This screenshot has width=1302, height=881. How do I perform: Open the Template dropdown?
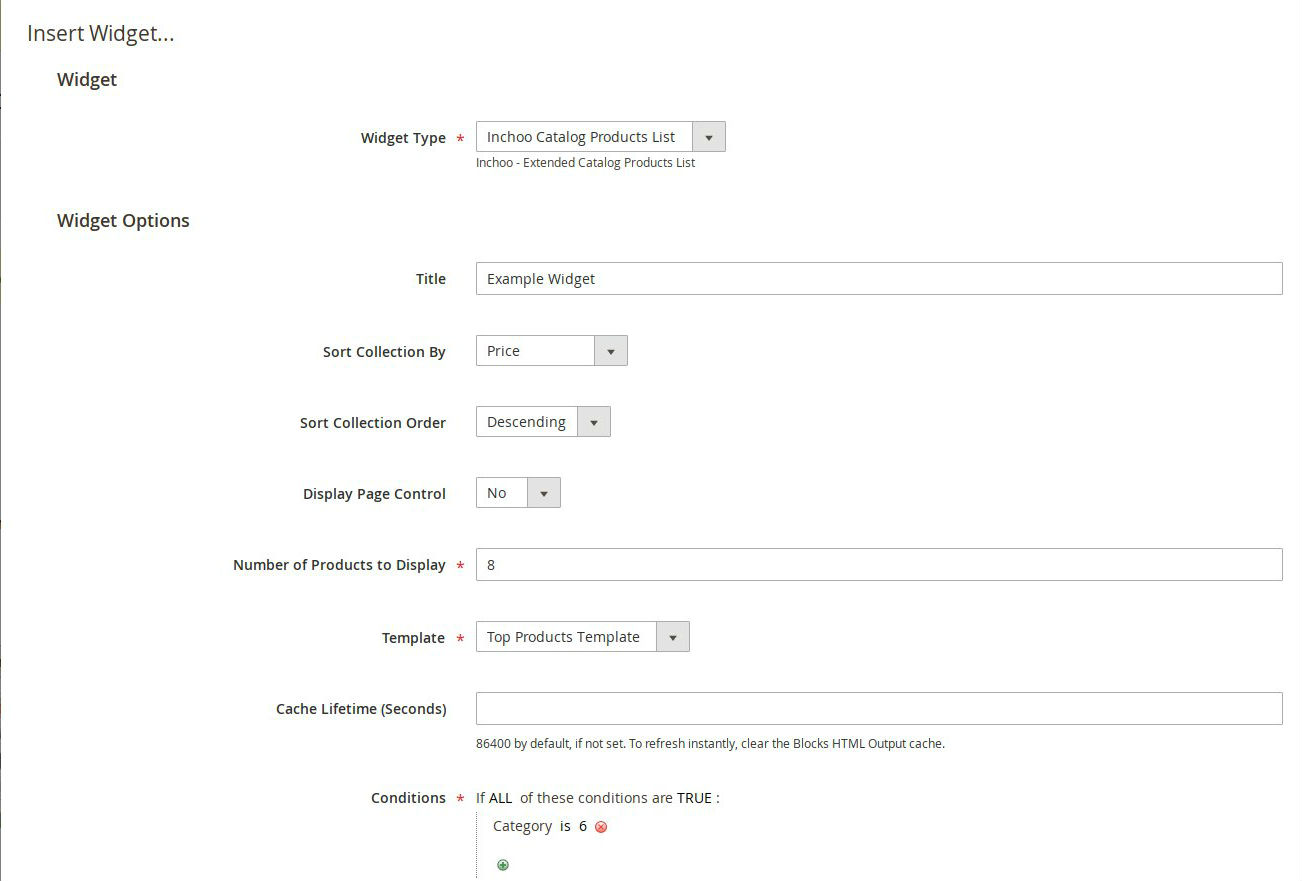[582, 637]
